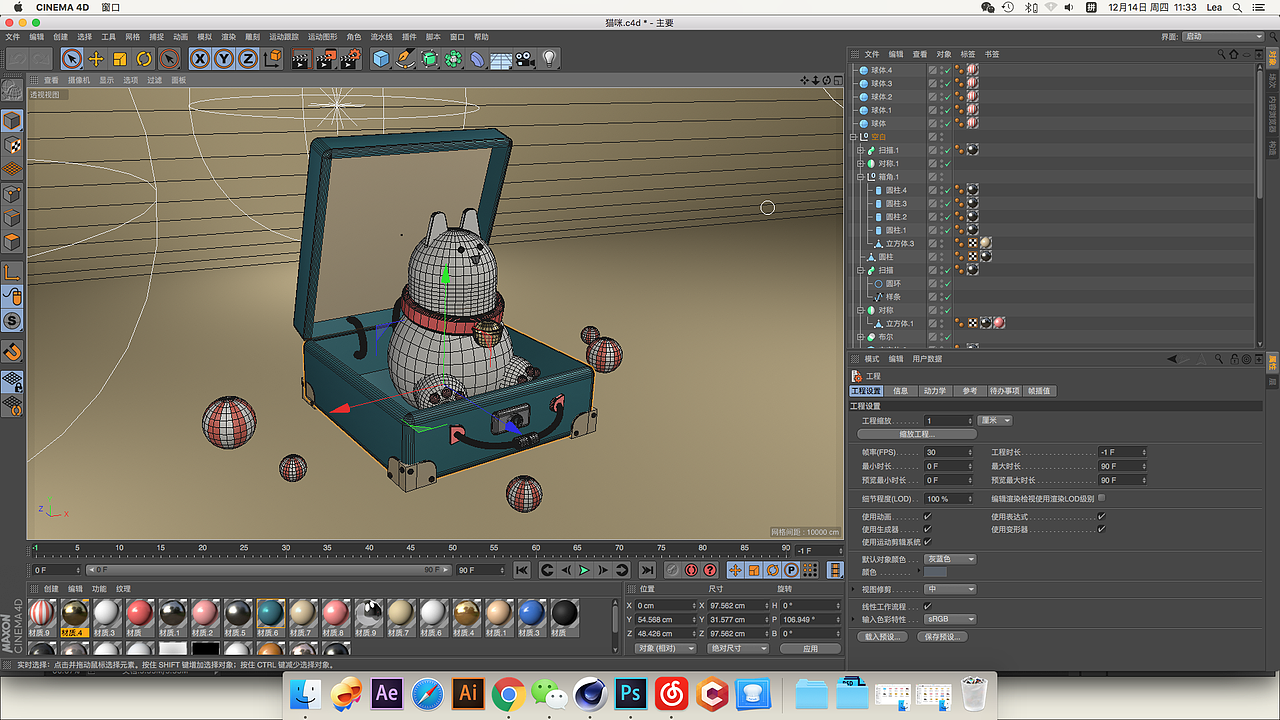Click the 保存预设 button
This screenshot has width=1280, height=720.
(x=943, y=636)
